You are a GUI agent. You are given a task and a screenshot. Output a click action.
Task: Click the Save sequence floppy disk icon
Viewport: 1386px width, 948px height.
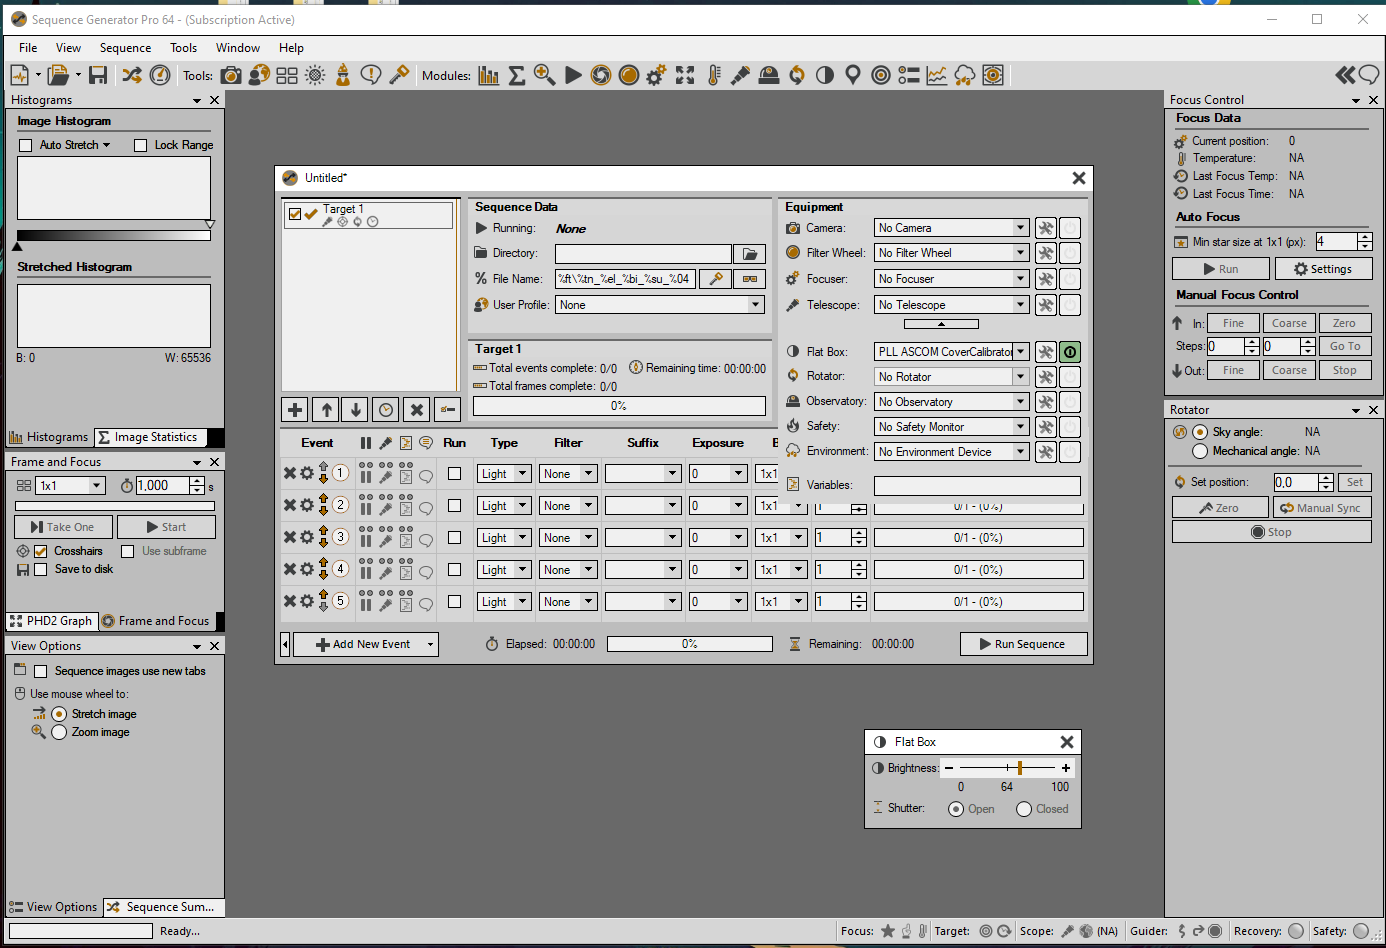pyautogui.click(x=98, y=75)
